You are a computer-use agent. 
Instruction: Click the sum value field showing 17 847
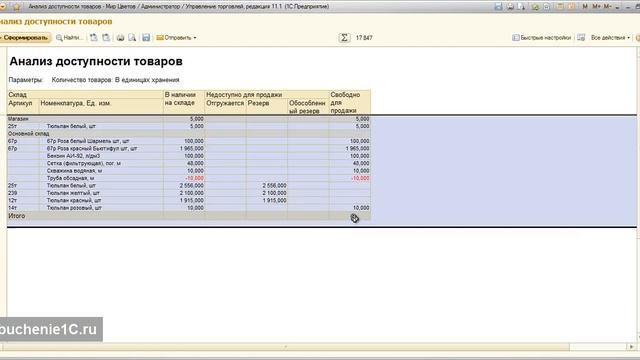pyautogui.click(x=364, y=38)
